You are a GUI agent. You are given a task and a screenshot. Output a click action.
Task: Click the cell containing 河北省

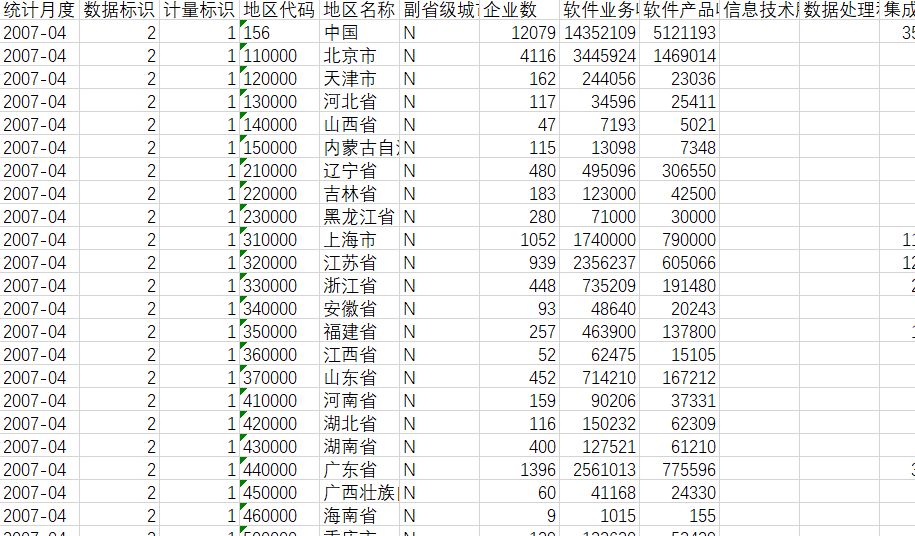coord(359,101)
